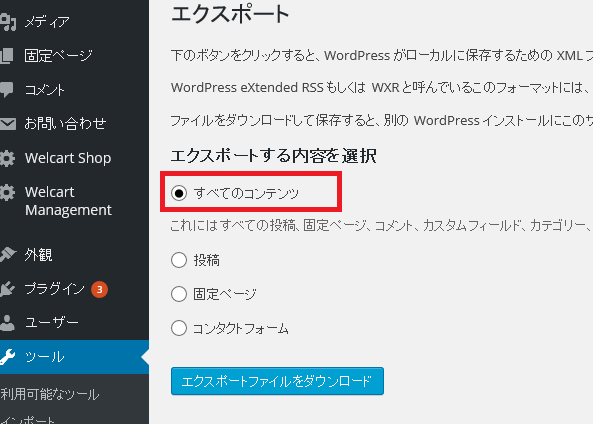Open the 利用可能なツール submenu link
The height and width of the screenshot is (424, 593).
(x=50, y=394)
